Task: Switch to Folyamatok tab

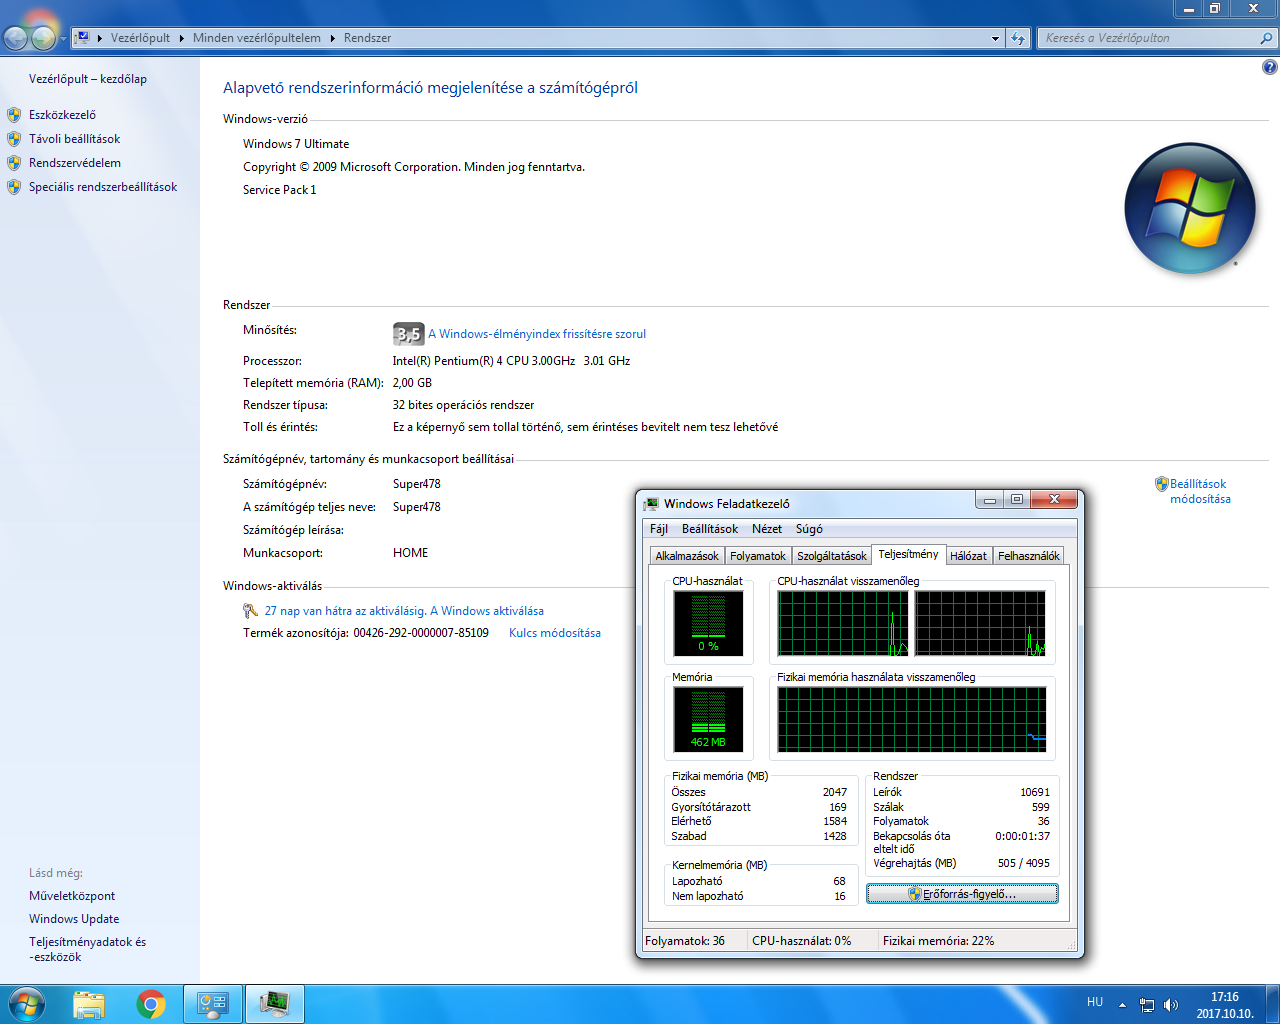Action: (758, 556)
